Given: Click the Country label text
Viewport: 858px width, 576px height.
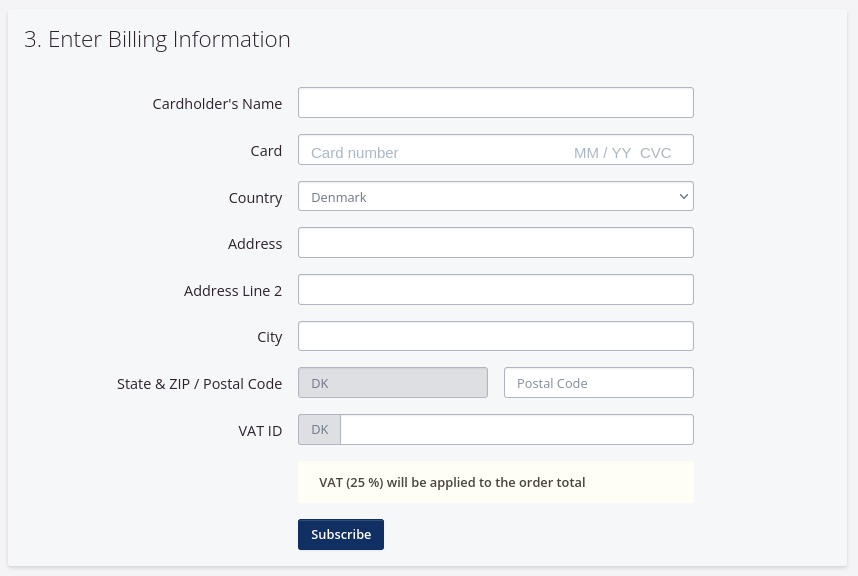Looking at the screenshot, I should point(255,198).
